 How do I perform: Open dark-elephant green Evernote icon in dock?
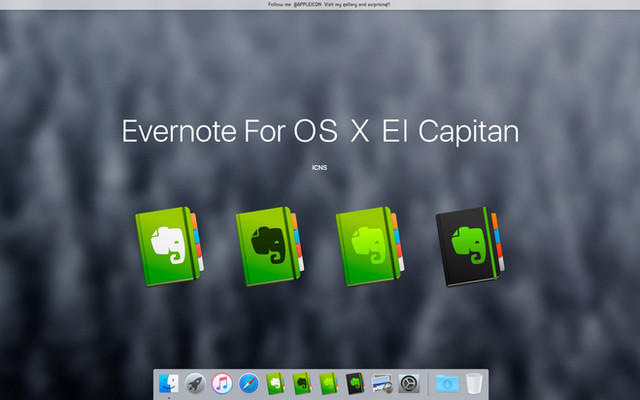pos(302,383)
